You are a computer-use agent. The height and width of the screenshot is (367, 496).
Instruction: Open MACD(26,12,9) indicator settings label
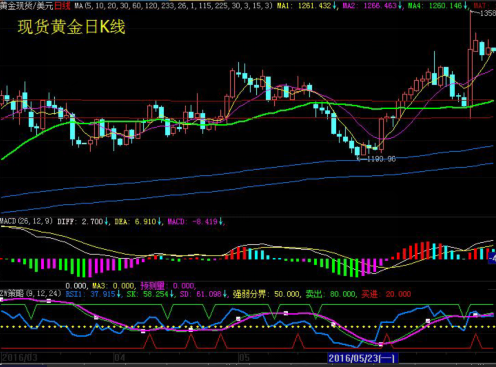[x=26, y=221]
